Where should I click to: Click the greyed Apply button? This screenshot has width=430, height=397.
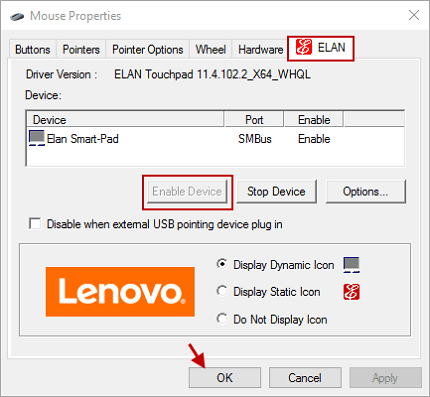(x=385, y=378)
